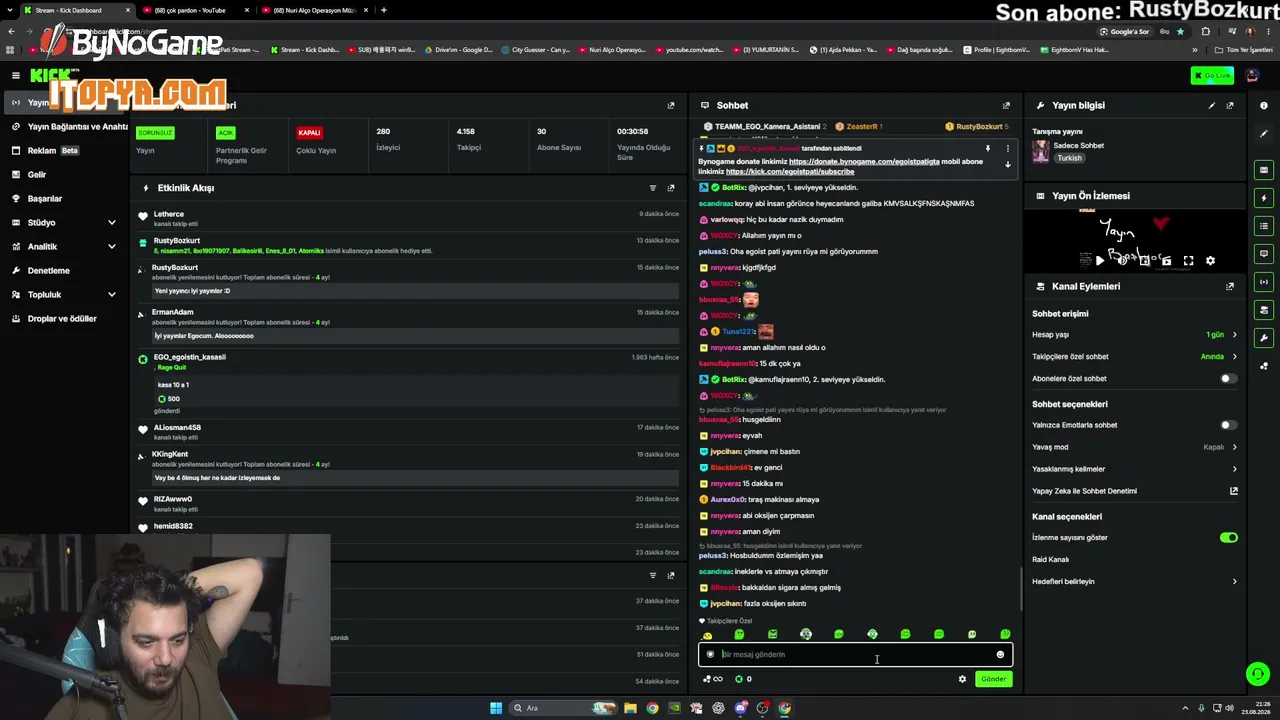
Task: Open a new browser tab
Action: [384, 10]
